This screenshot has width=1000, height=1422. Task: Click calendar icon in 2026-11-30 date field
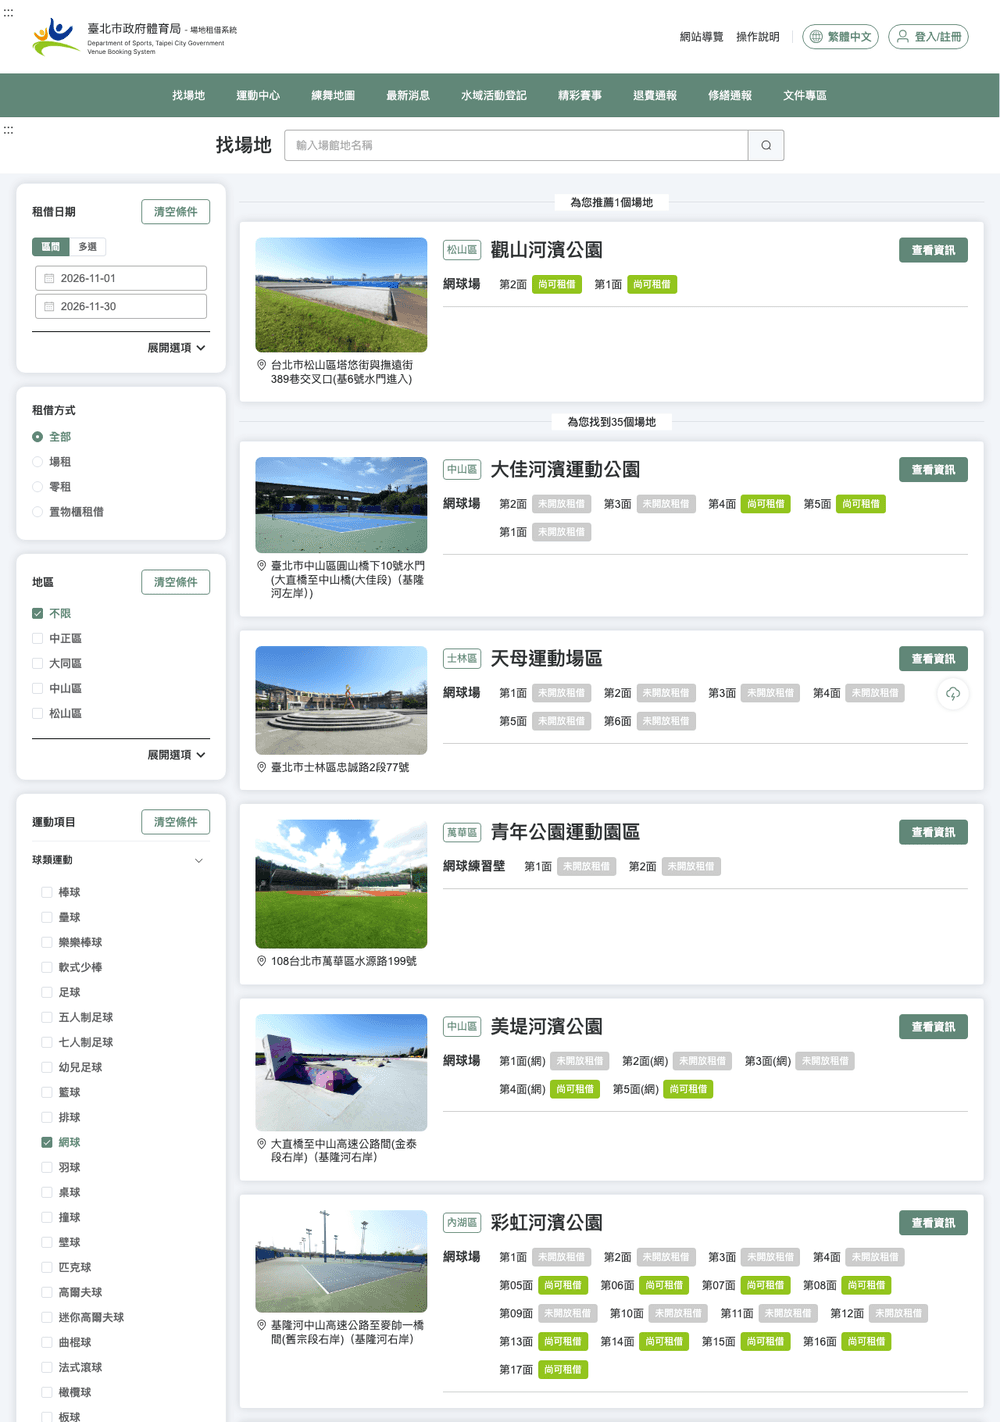pos(49,306)
